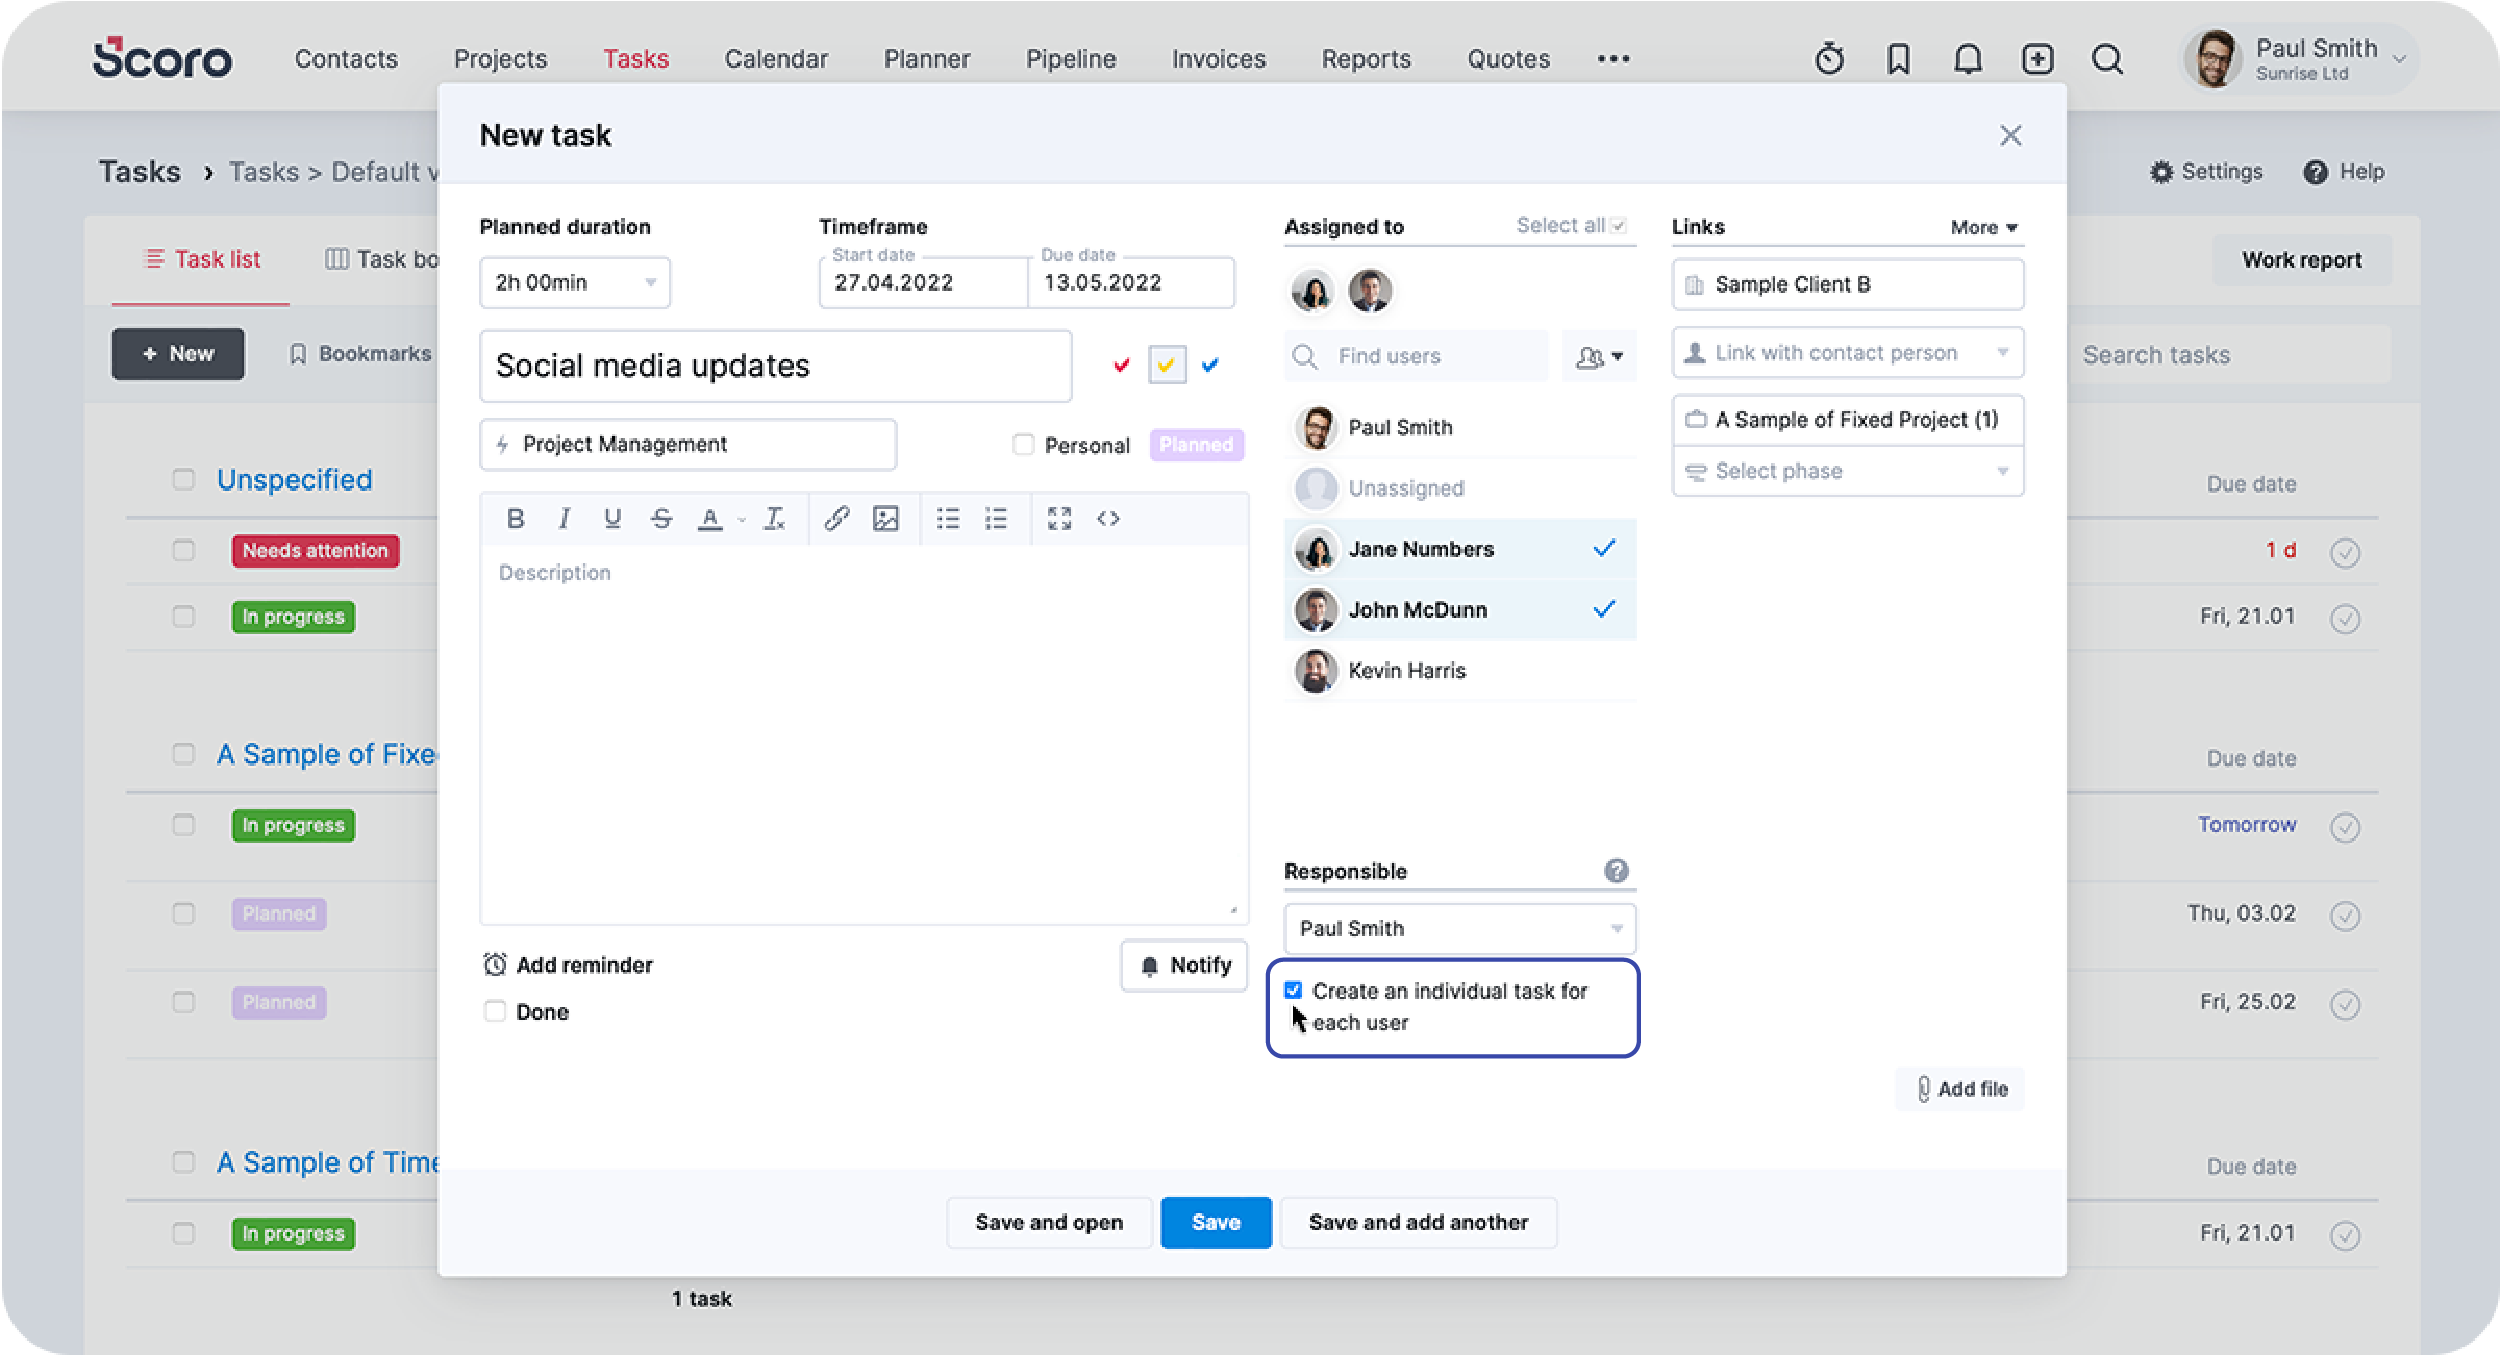Uncheck create individual task for each user

(1293, 990)
